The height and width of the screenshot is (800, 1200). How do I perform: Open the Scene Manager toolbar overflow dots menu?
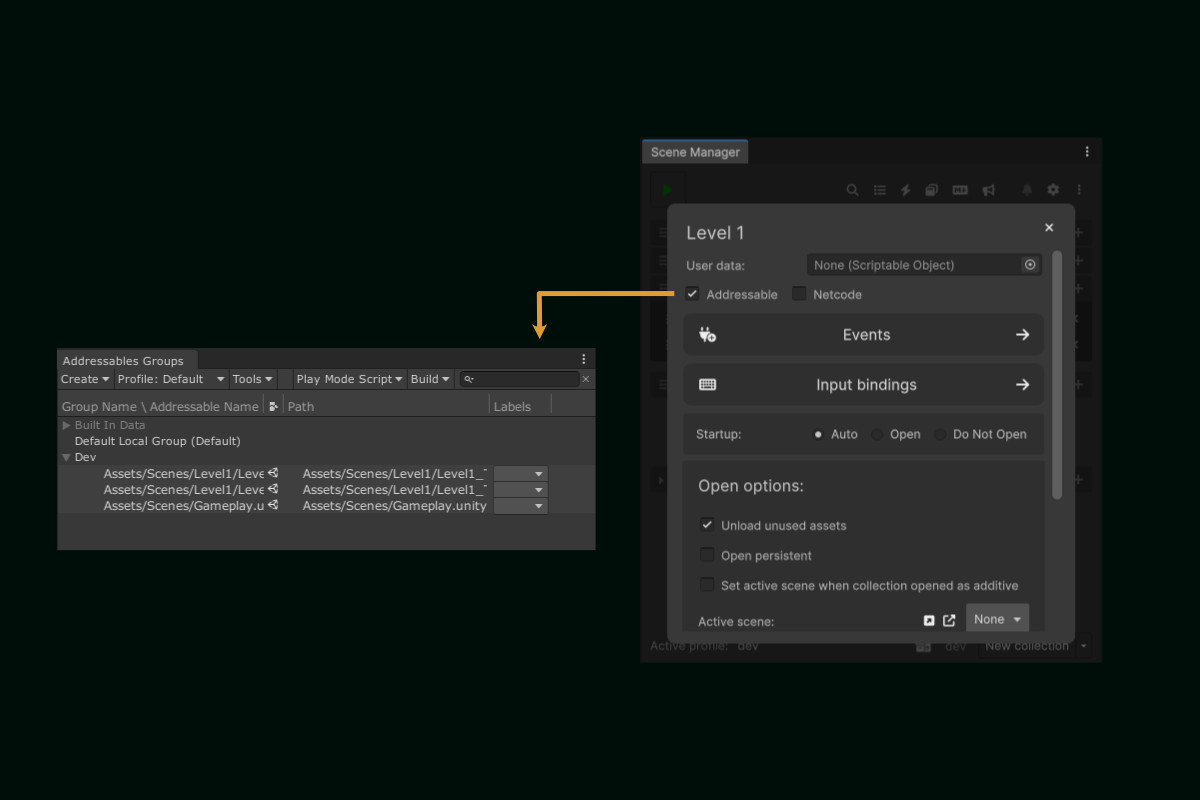(x=1079, y=190)
